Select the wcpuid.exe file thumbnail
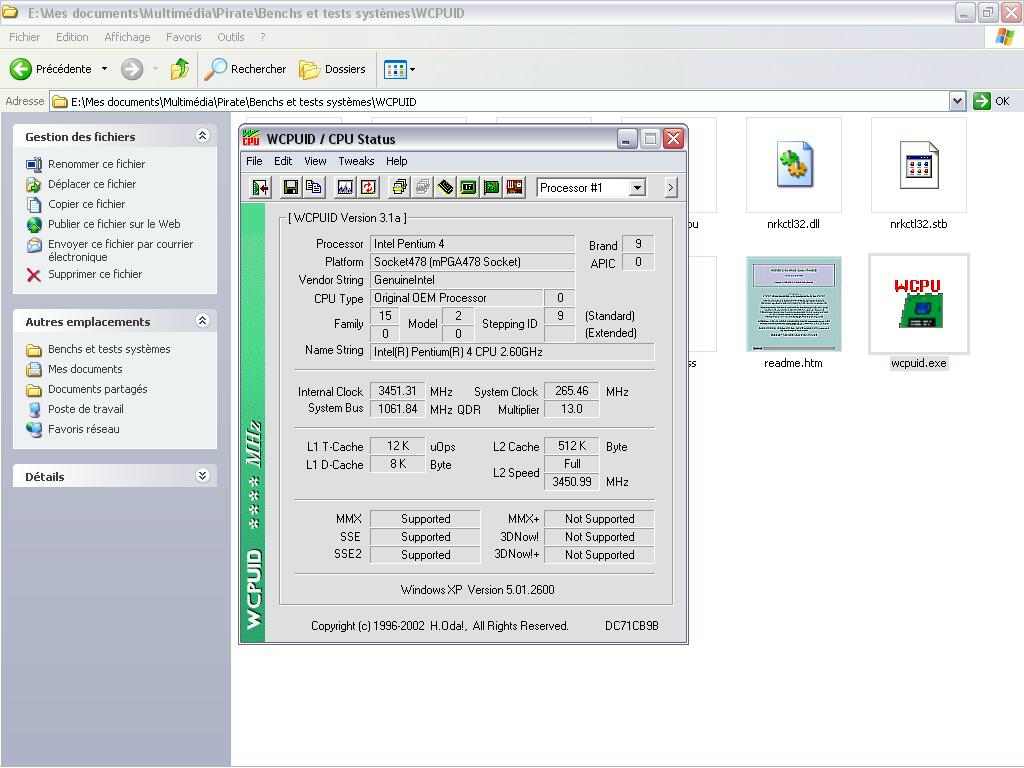 [919, 304]
